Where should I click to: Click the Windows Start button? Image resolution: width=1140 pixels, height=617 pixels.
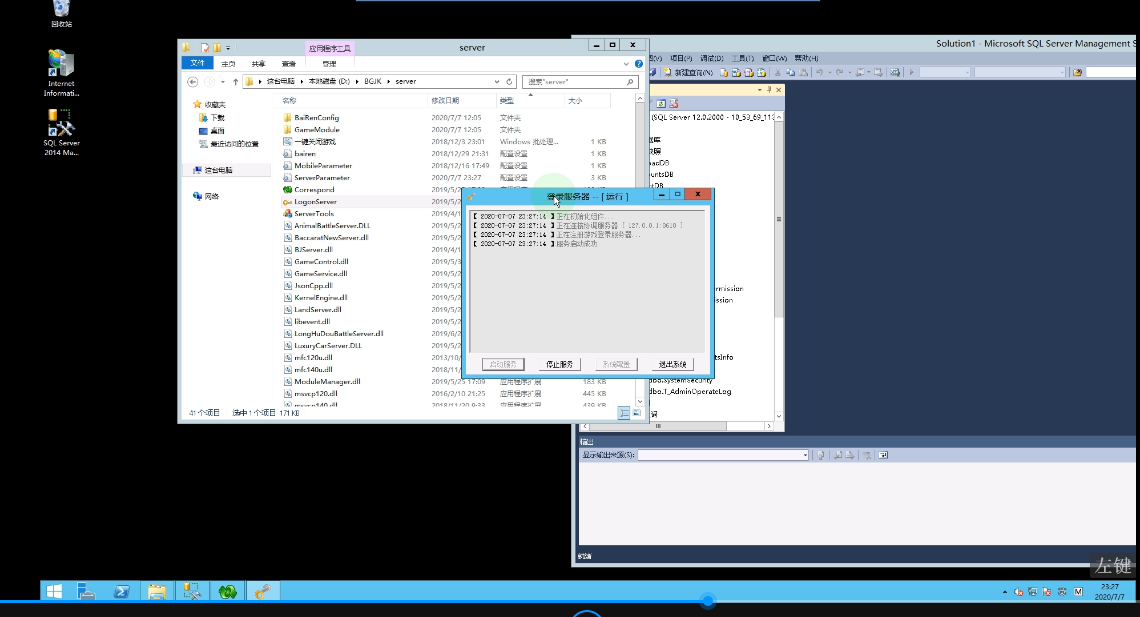click(53, 592)
